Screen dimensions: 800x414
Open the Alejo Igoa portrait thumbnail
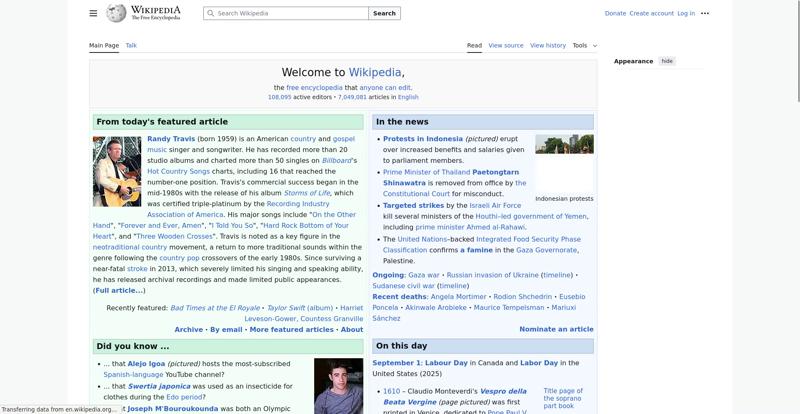(338, 386)
